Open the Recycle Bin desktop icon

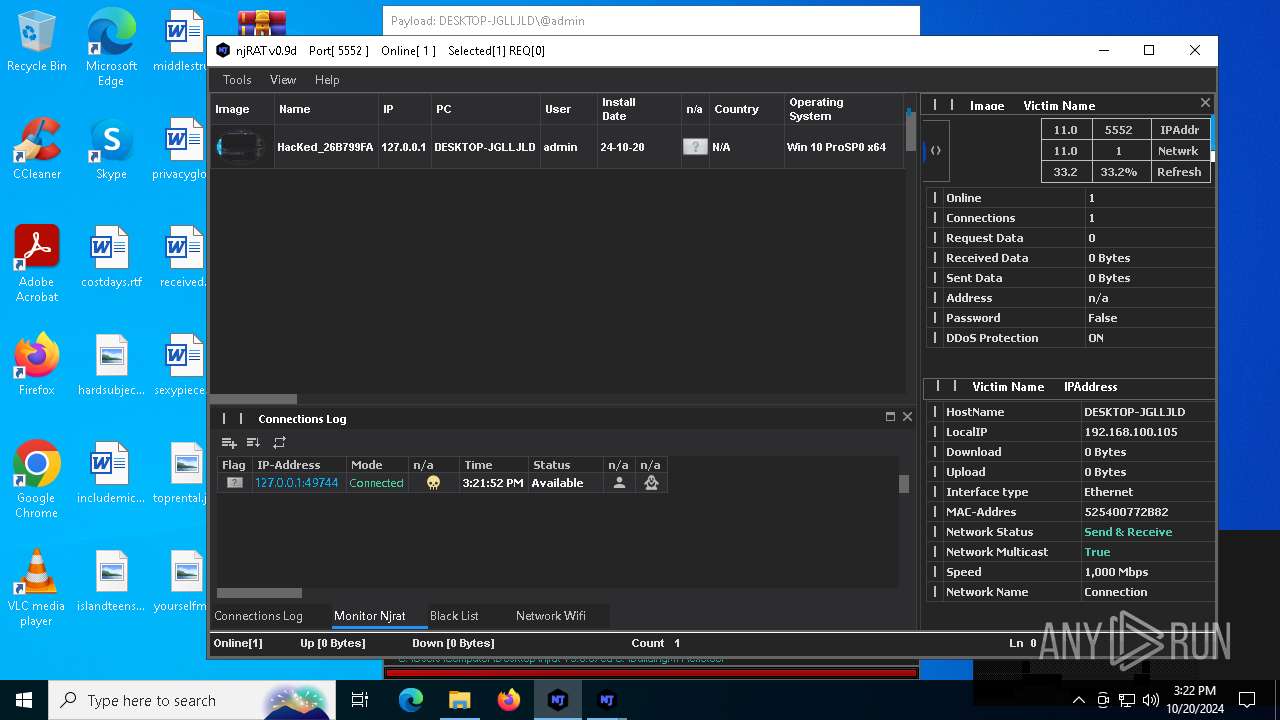[36, 42]
